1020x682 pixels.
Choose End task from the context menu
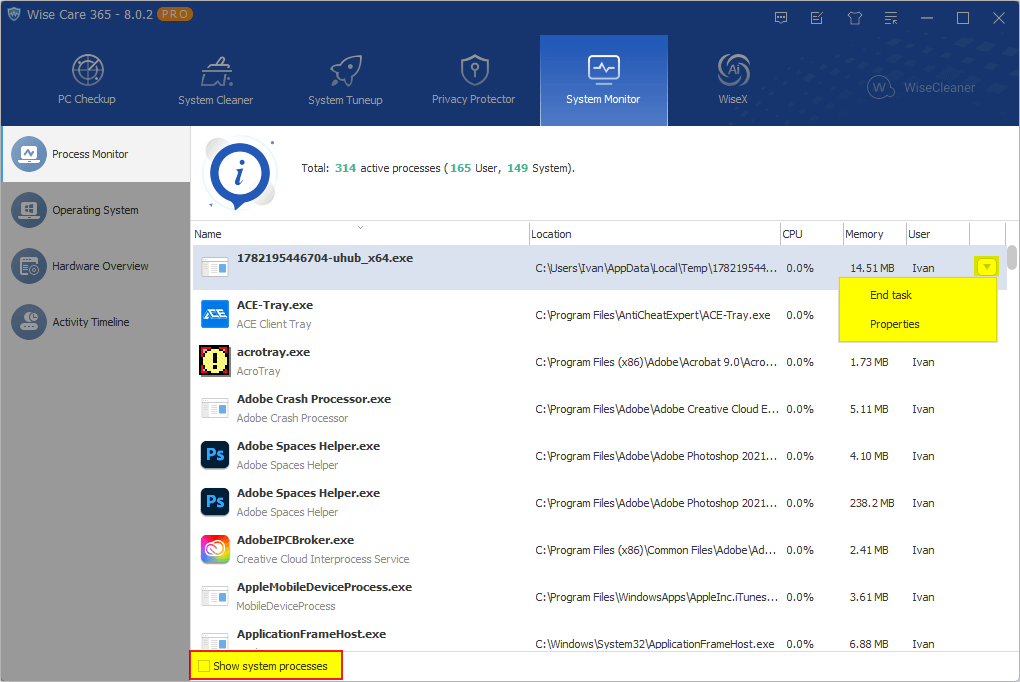(891, 295)
